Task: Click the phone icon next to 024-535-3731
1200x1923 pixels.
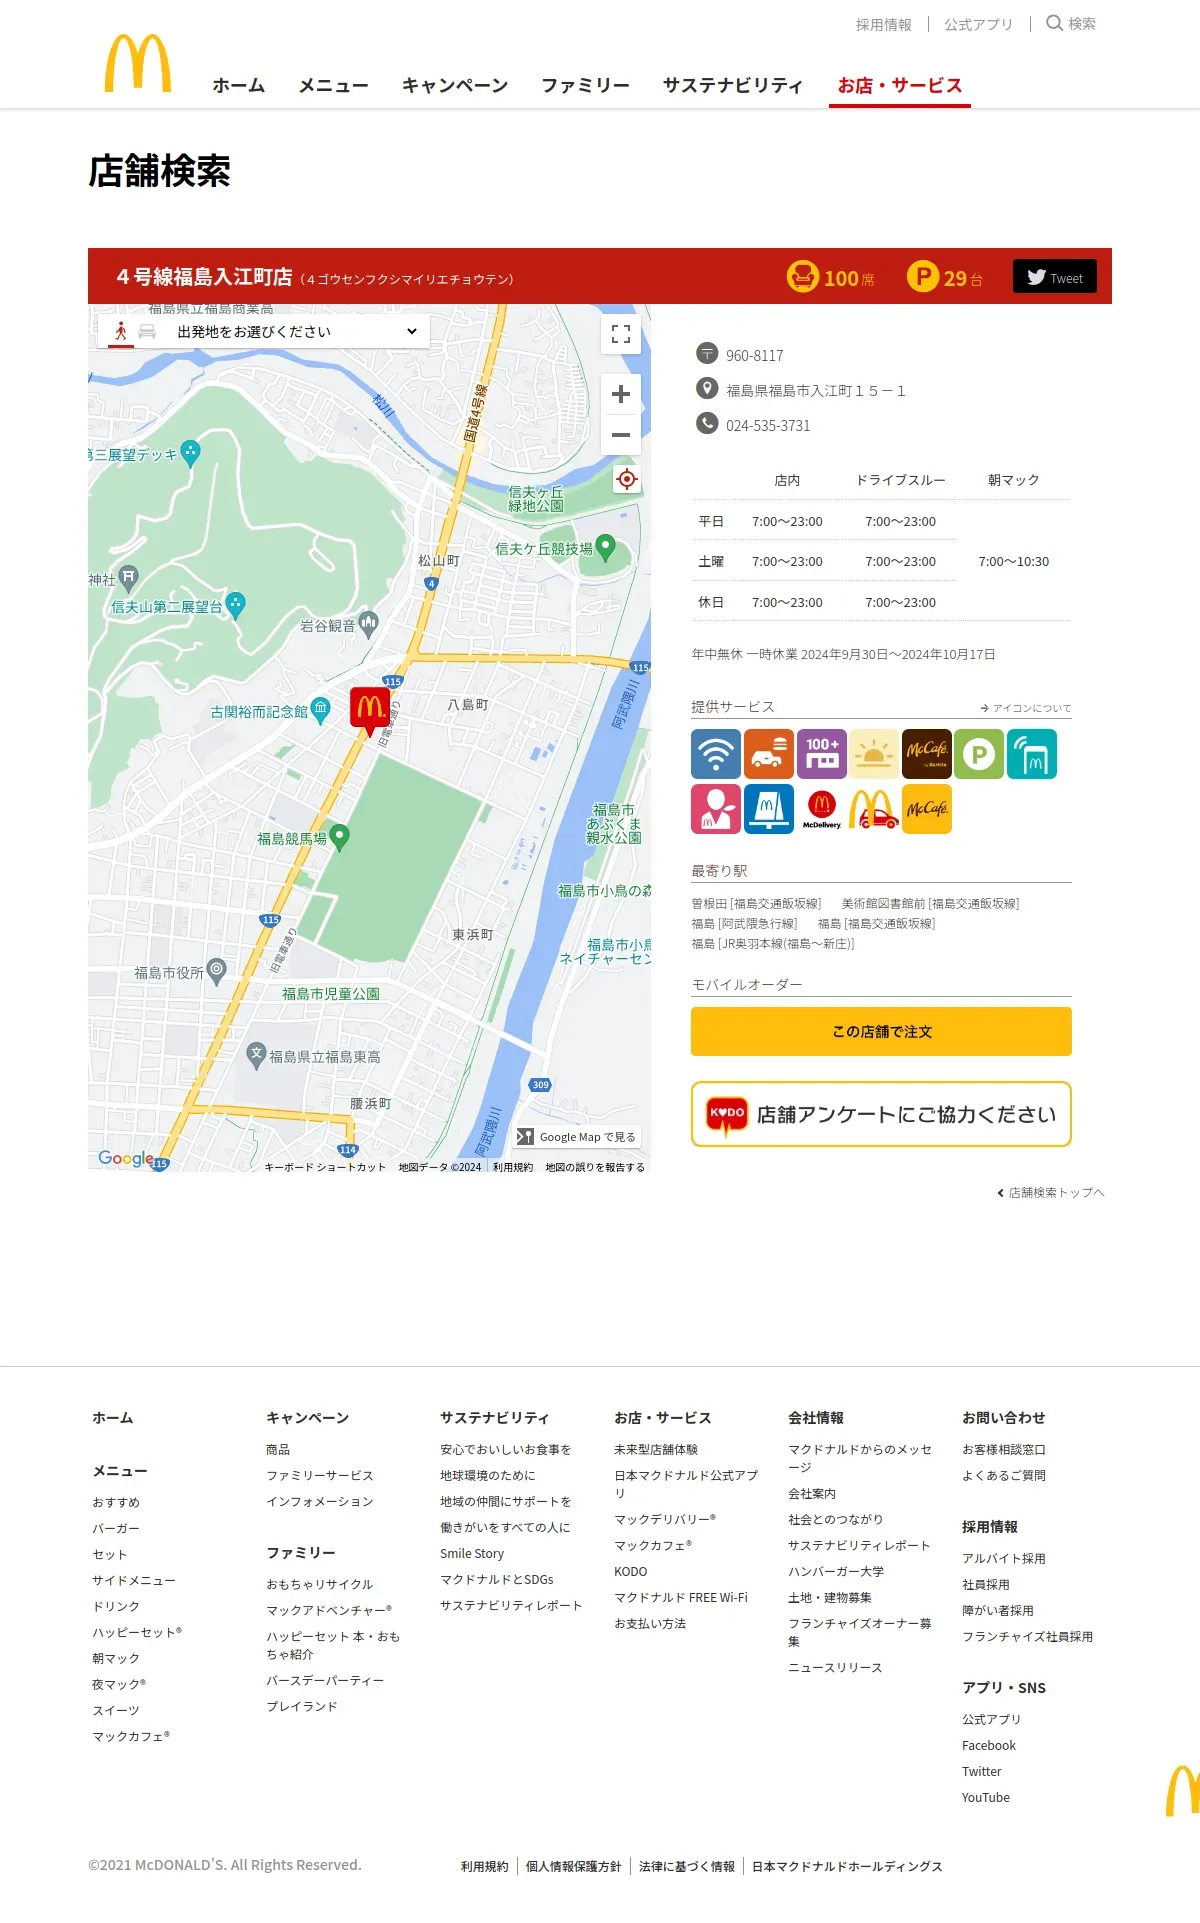Action: coord(707,424)
